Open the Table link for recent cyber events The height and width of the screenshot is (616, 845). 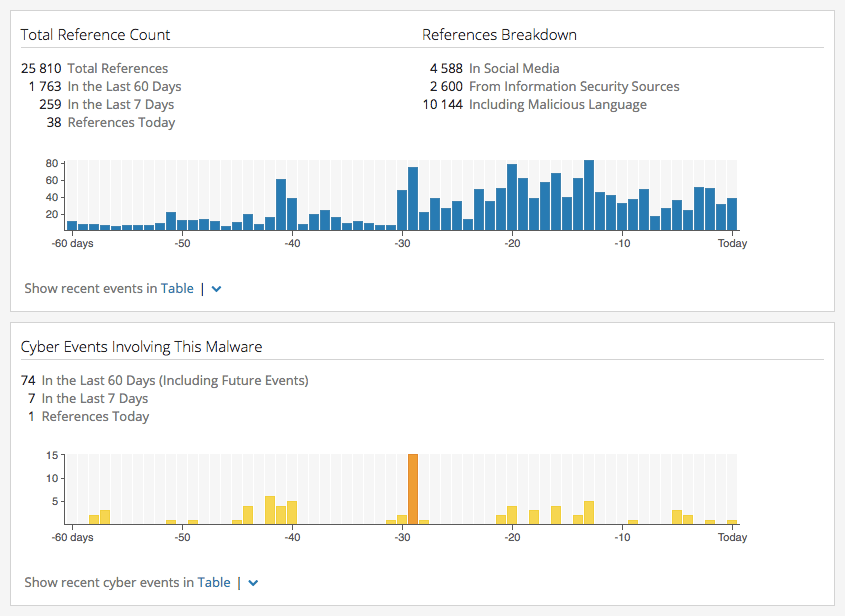point(213,583)
